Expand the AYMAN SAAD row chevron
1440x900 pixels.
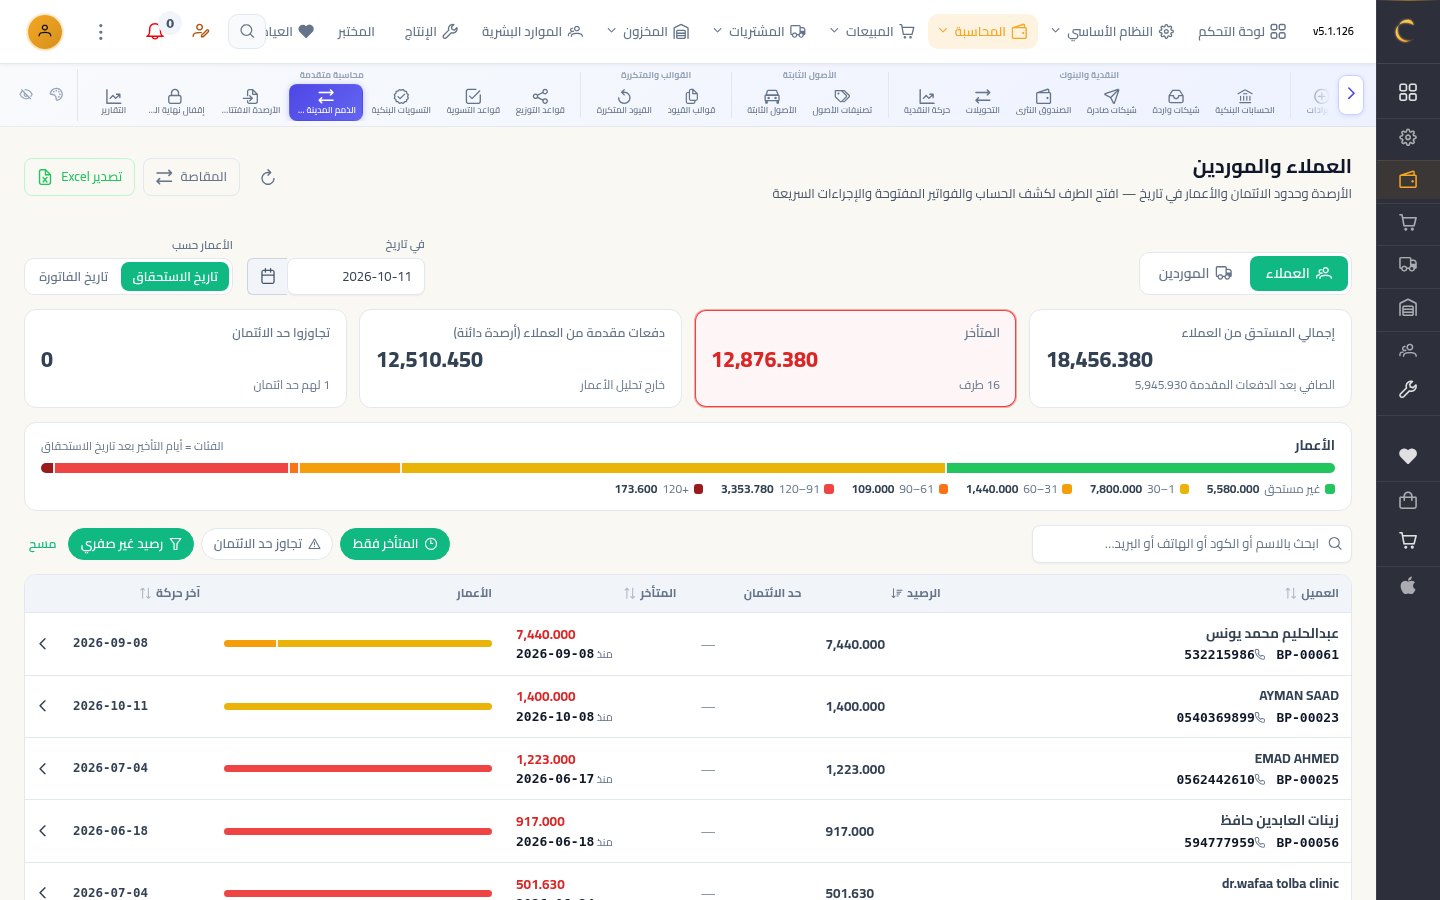coord(43,706)
